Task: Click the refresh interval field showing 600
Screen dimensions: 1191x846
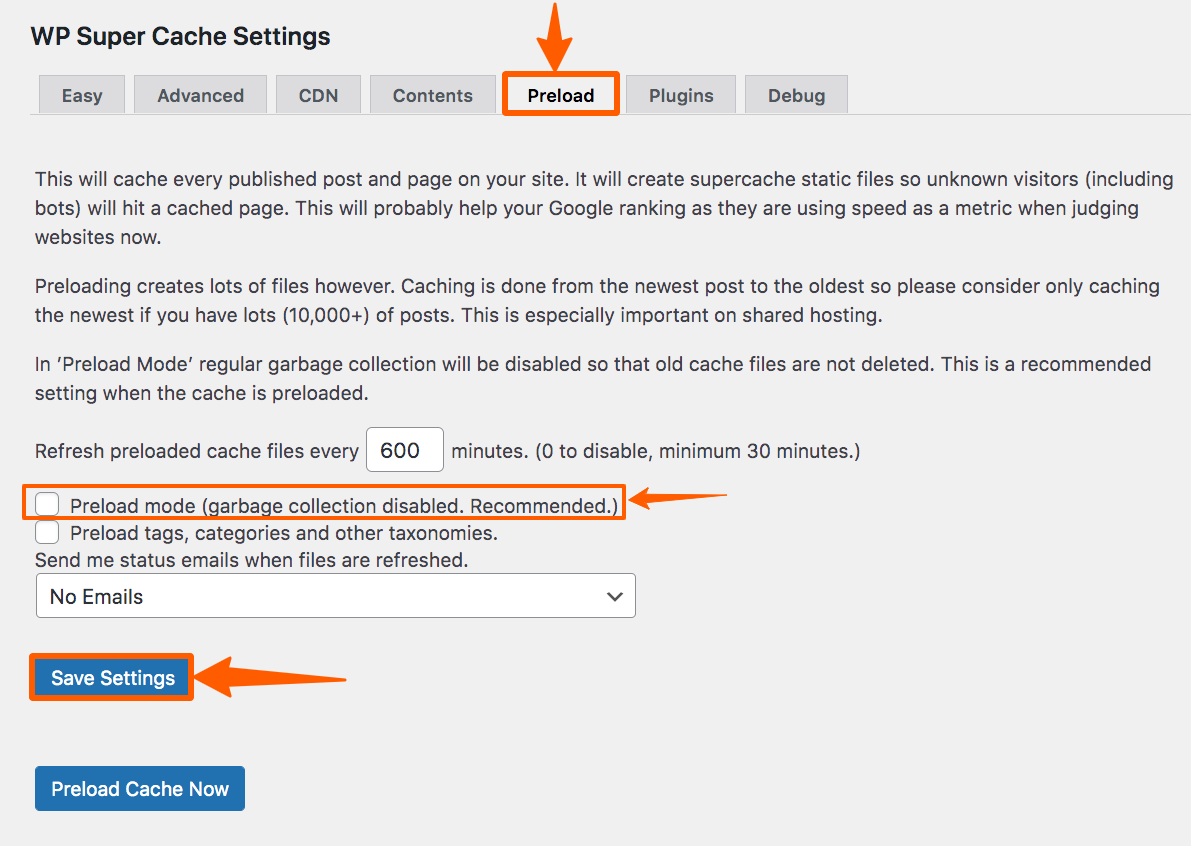Action: coord(404,449)
